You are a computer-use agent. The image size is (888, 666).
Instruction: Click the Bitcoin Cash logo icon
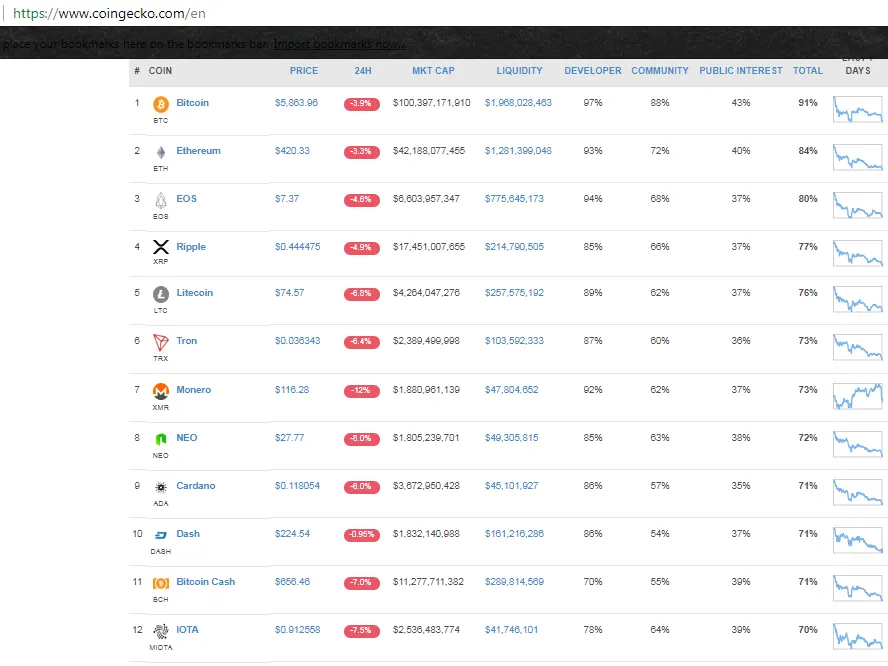click(x=161, y=583)
